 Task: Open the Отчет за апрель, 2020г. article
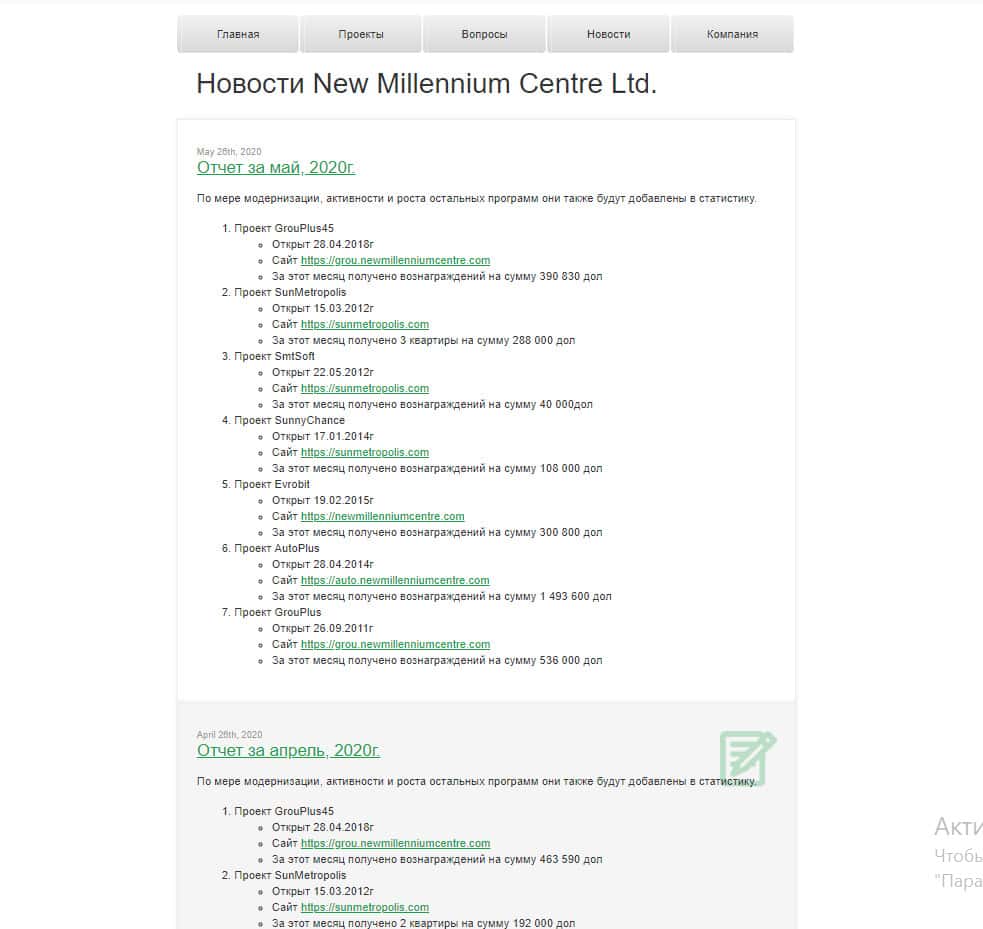coord(288,750)
